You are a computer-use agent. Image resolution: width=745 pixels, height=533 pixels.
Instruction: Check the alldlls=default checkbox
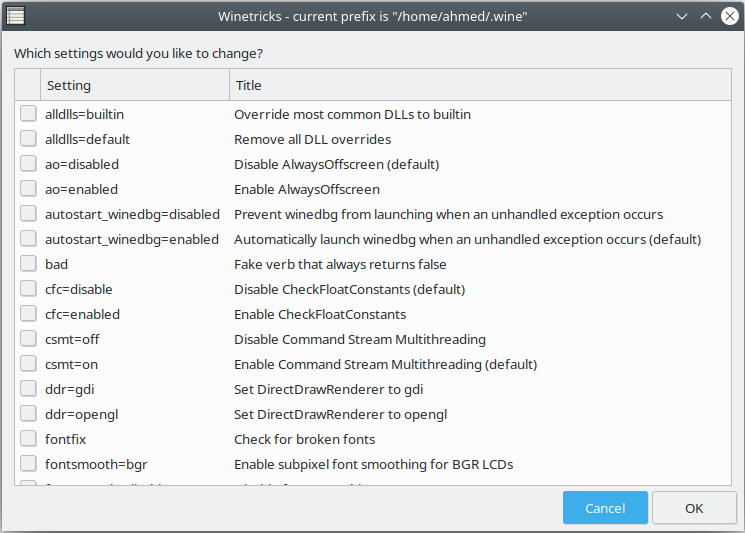point(28,139)
